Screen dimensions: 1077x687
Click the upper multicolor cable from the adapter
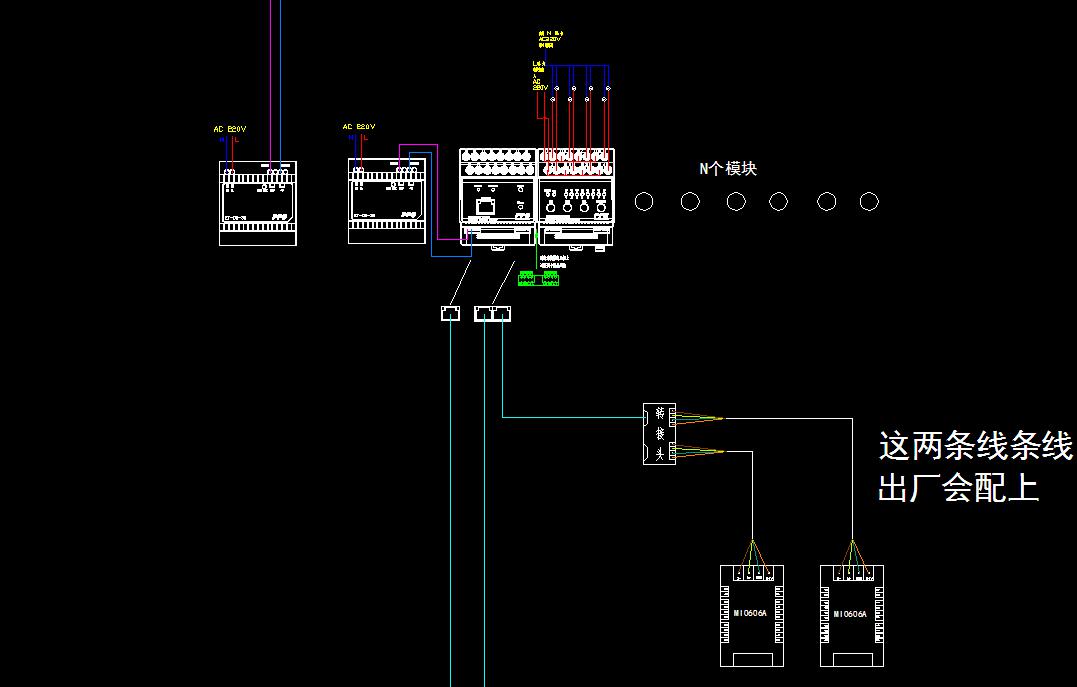tap(700, 416)
